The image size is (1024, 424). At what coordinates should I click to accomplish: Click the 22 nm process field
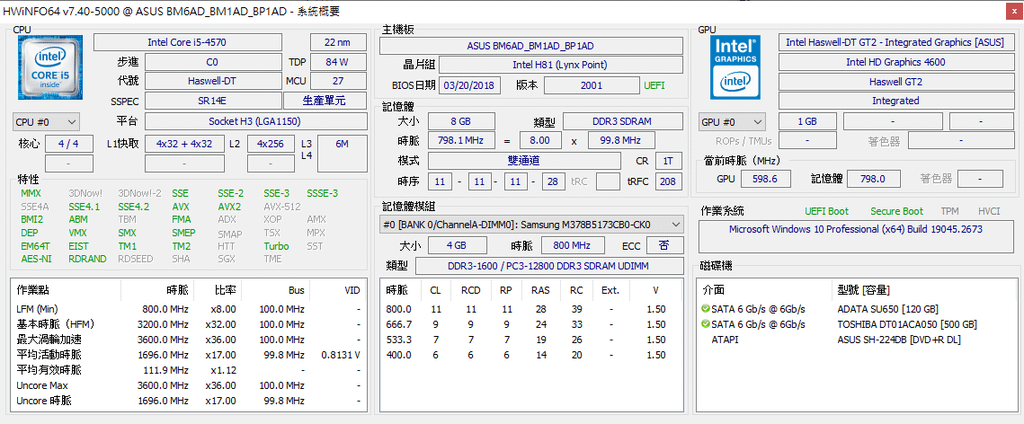click(x=338, y=42)
